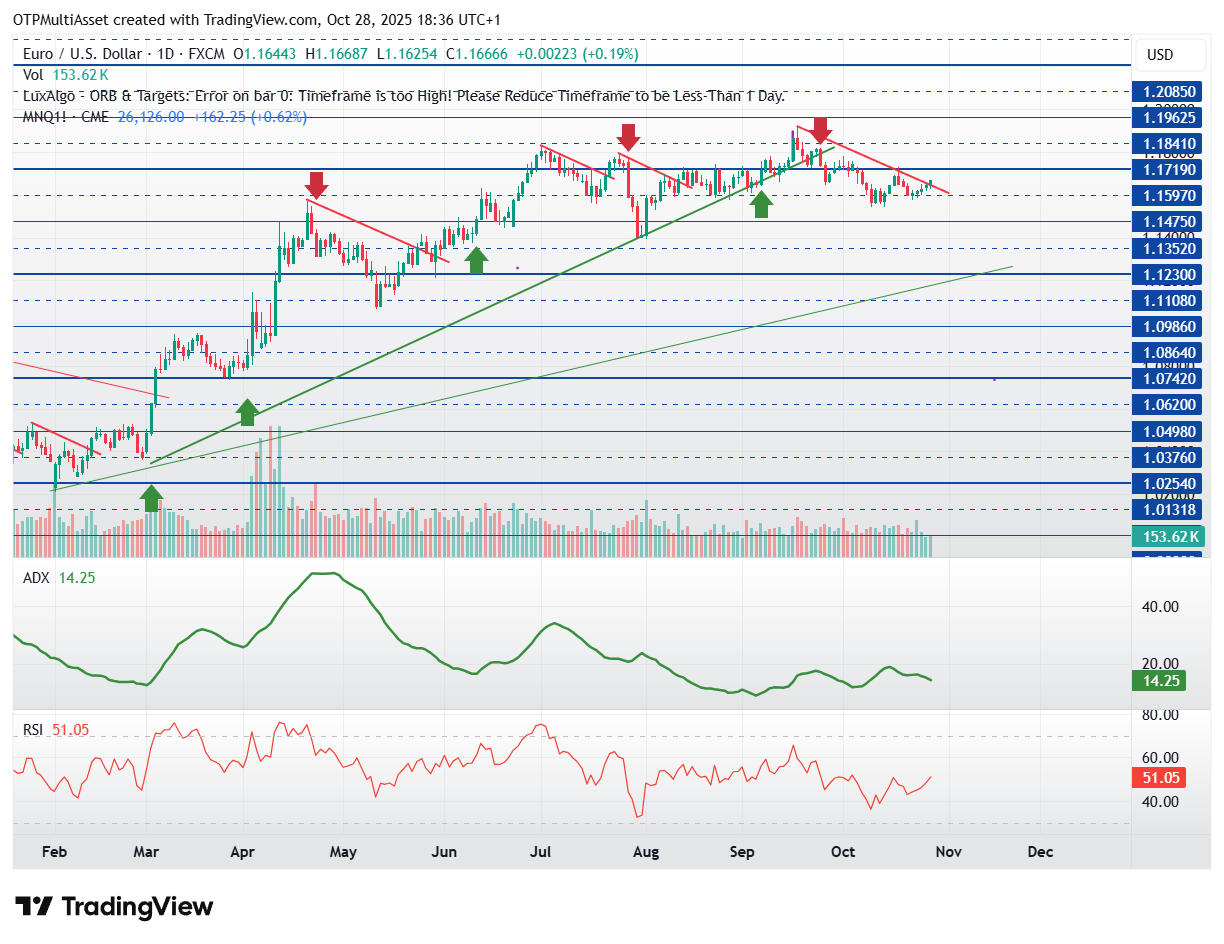
Task: Click the 1.09860 price level label
Action: [1169, 326]
